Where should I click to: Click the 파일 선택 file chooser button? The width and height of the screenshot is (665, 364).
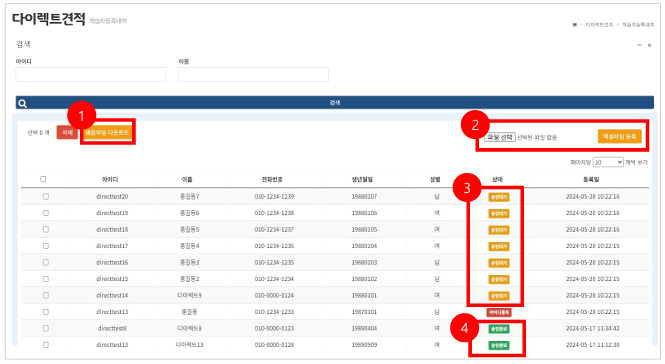coord(500,137)
